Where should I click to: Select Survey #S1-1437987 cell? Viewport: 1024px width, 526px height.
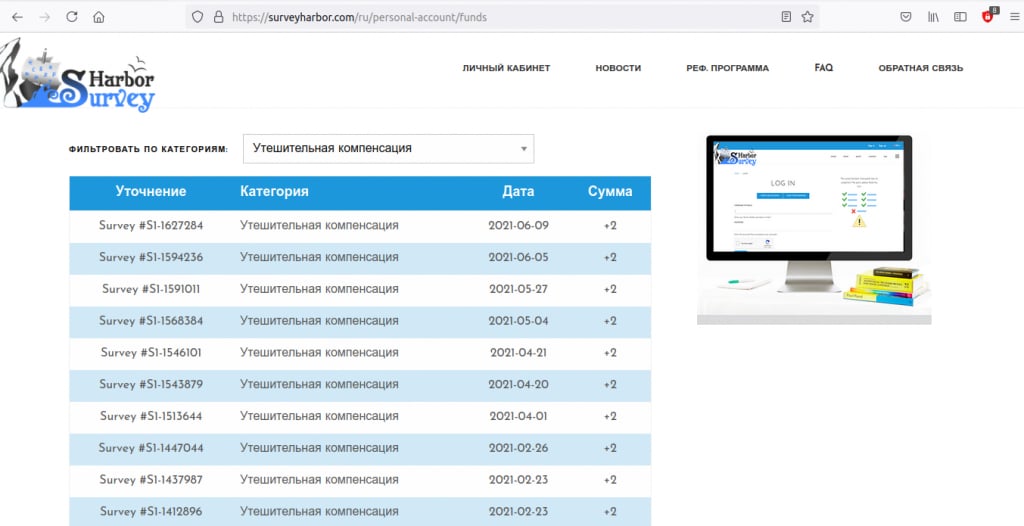tap(151, 480)
